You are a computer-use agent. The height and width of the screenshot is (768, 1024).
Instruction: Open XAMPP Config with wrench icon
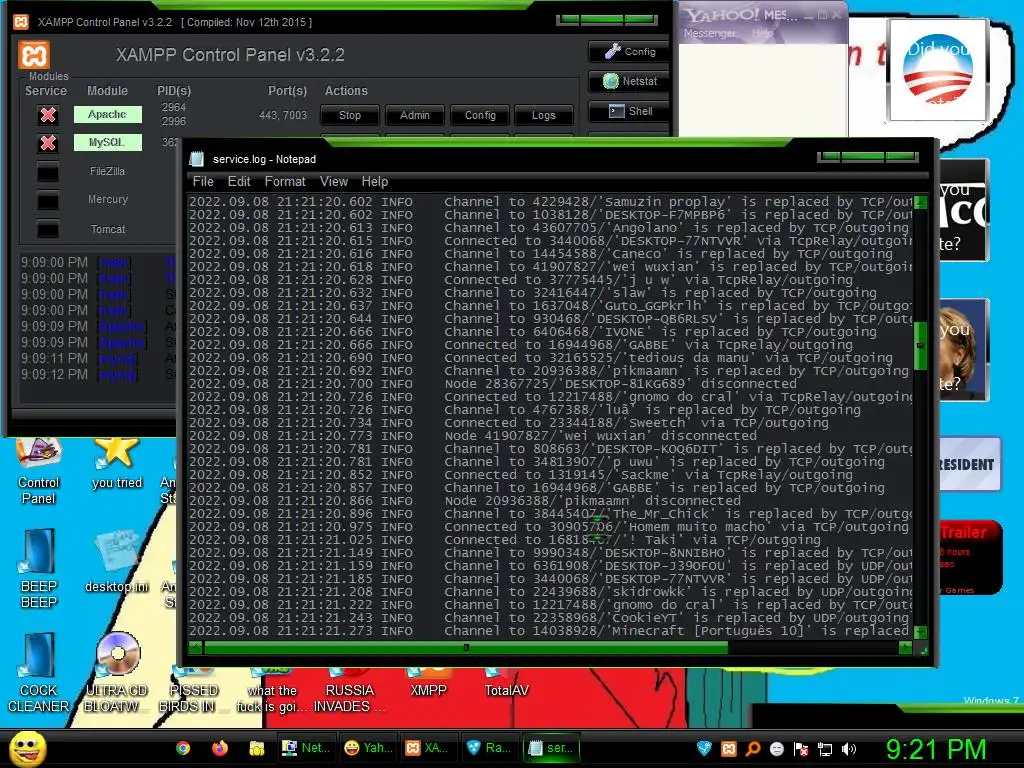pos(630,52)
